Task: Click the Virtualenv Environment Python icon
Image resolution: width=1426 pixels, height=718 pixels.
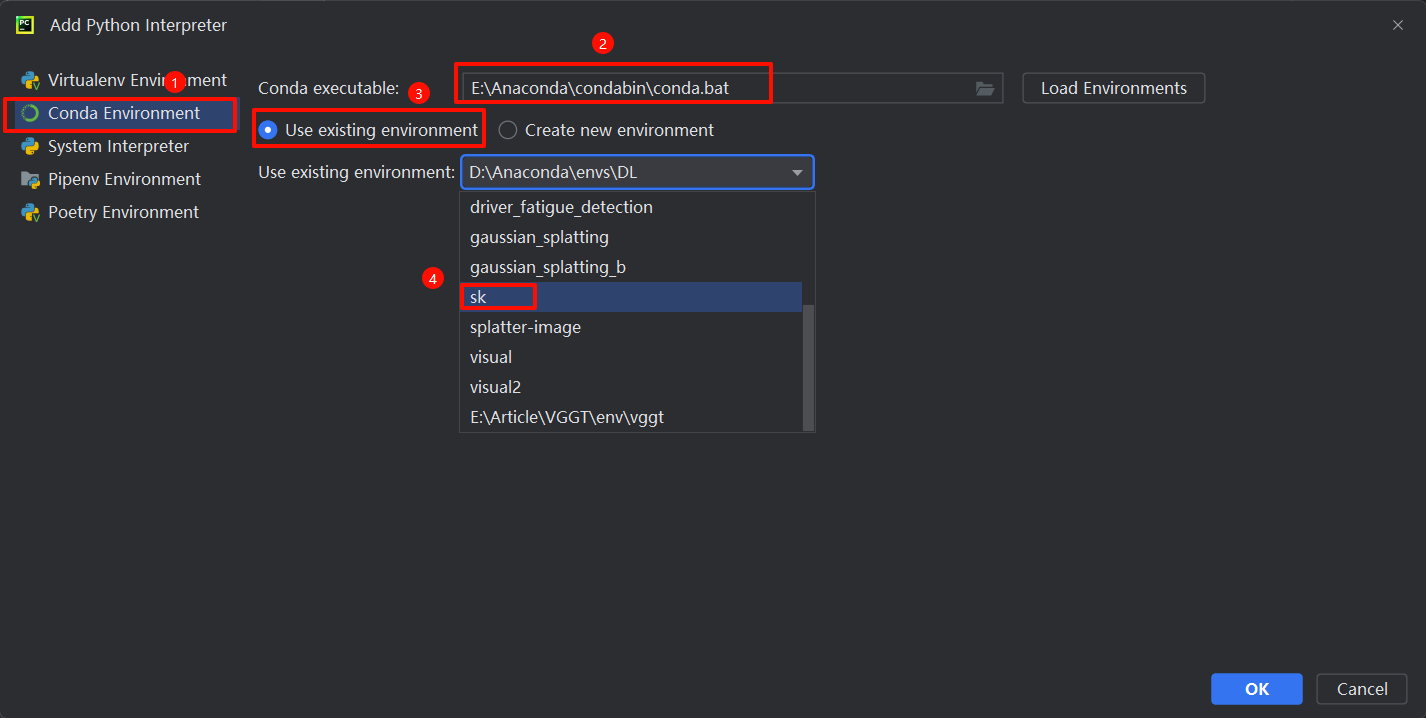Action: point(30,80)
